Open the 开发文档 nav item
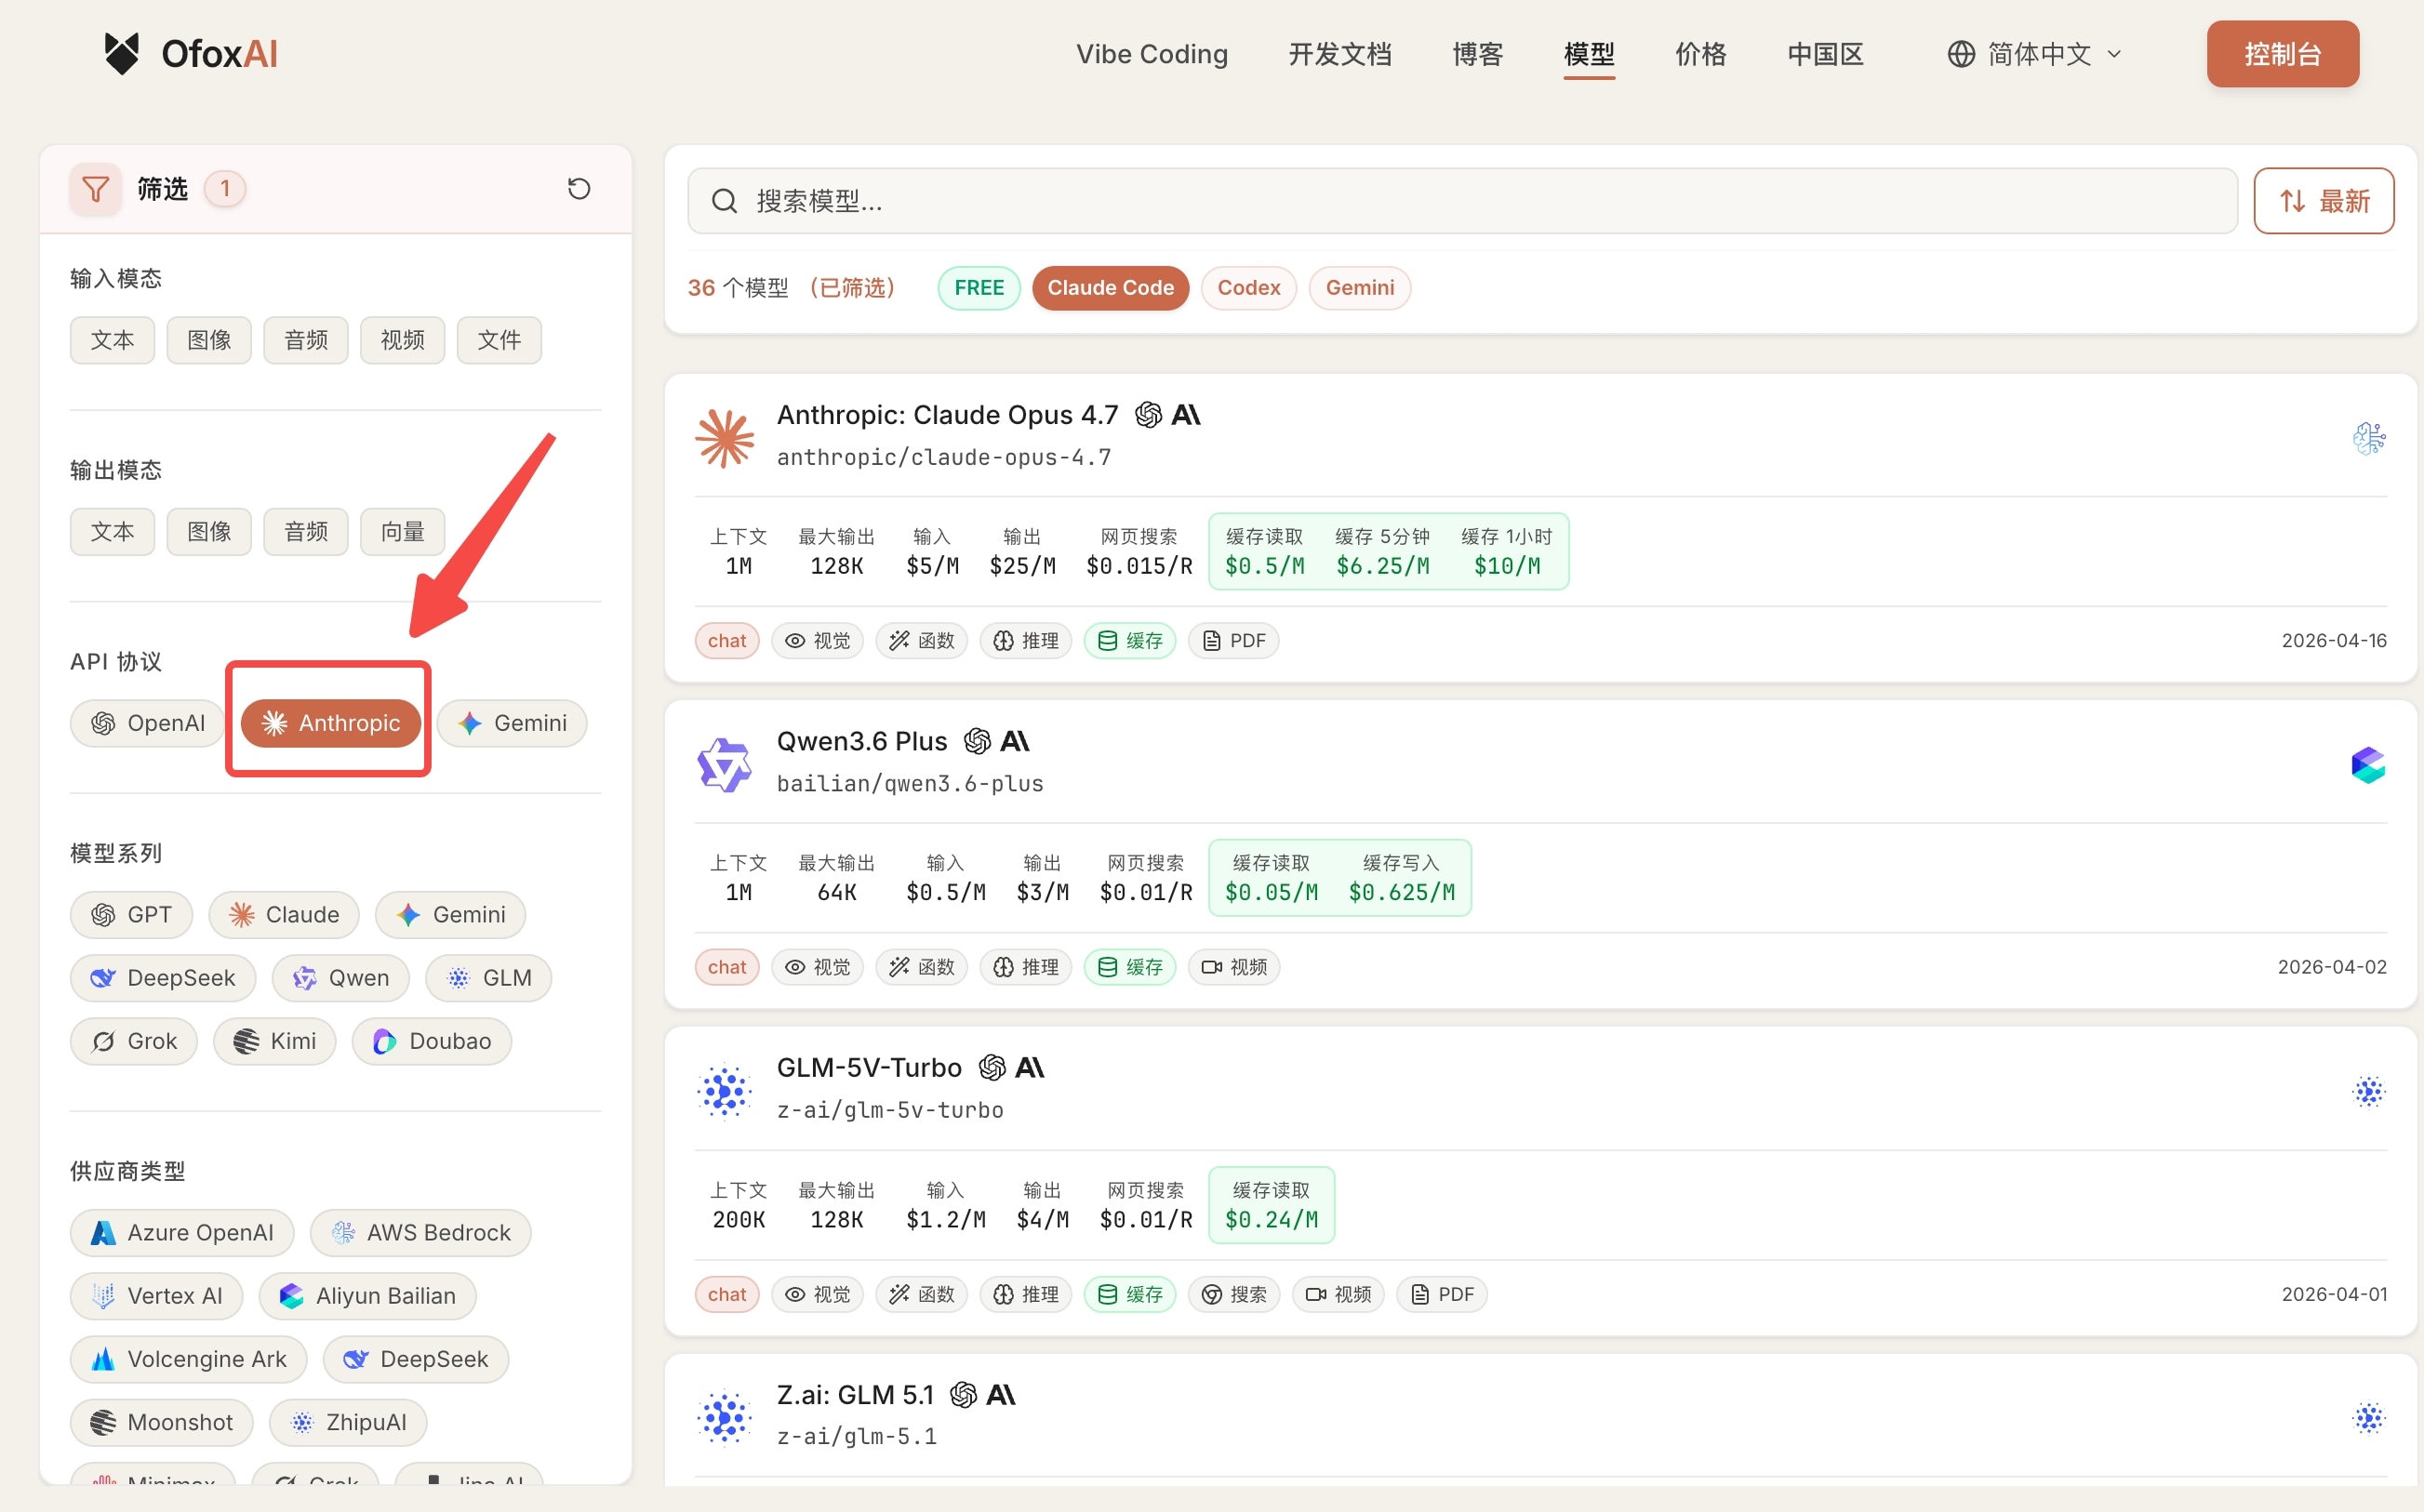This screenshot has height=1512, width=2424. 1340,54
